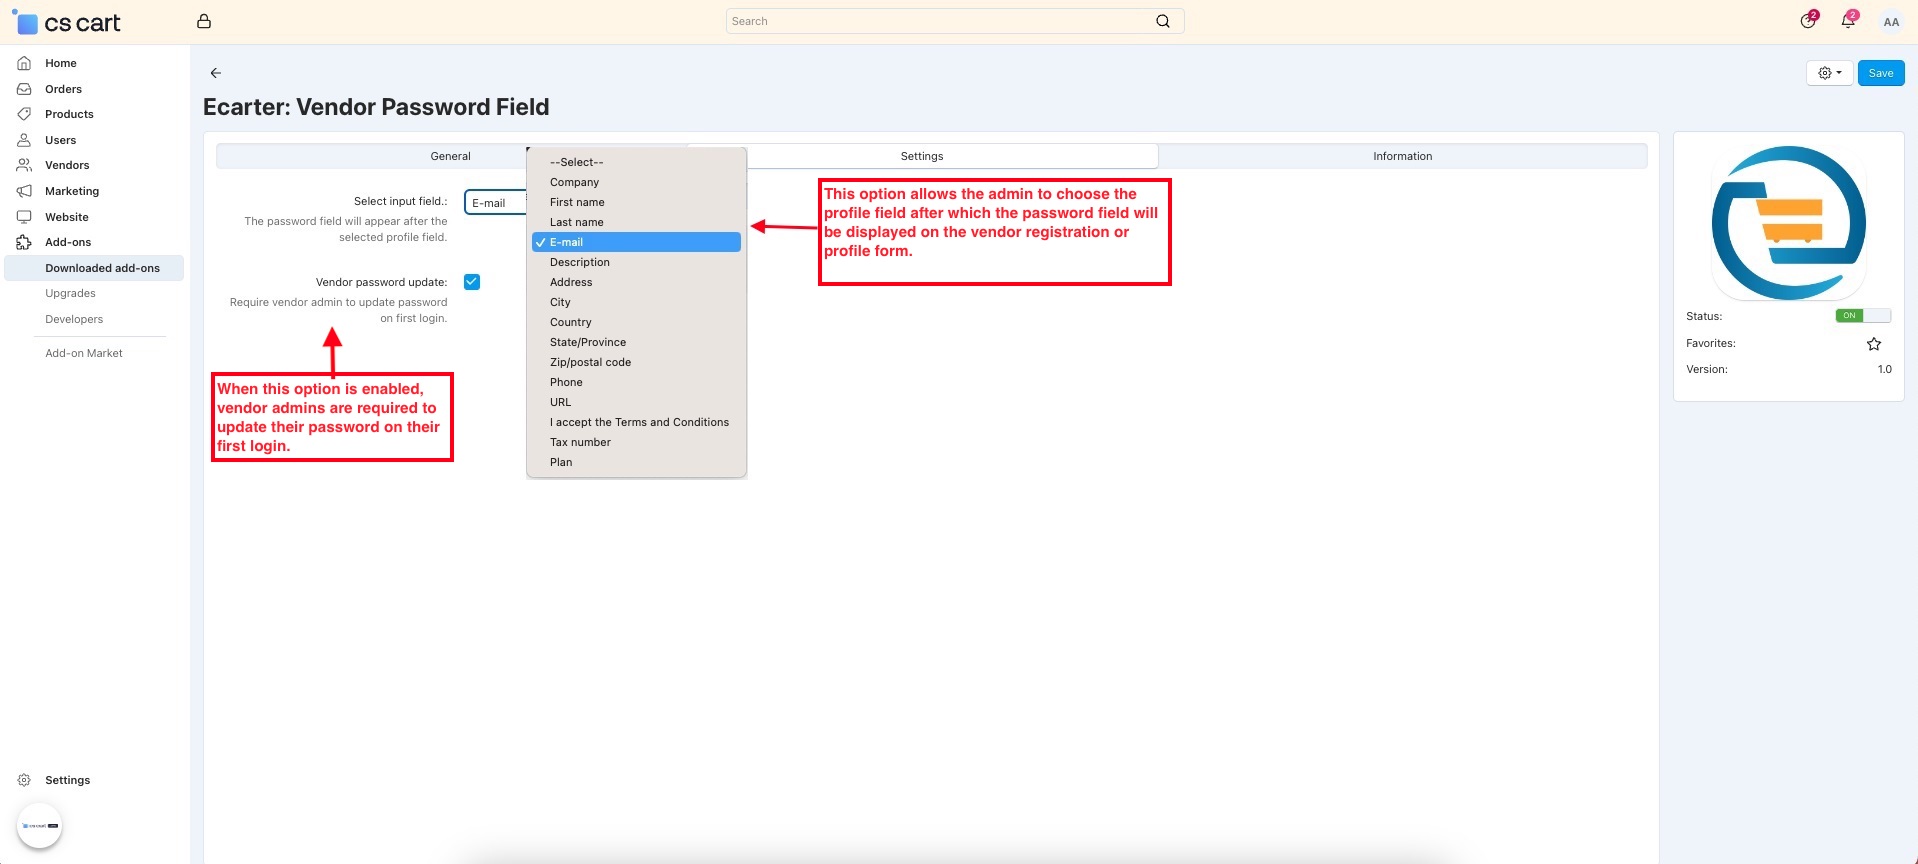Pick Tax number in dropdown list
Screen dimensions: 1918x864
click(x=580, y=442)
